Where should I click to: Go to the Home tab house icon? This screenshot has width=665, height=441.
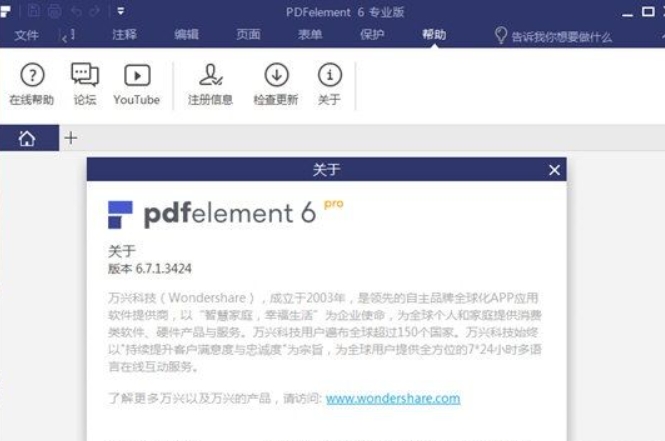(27, 138)
